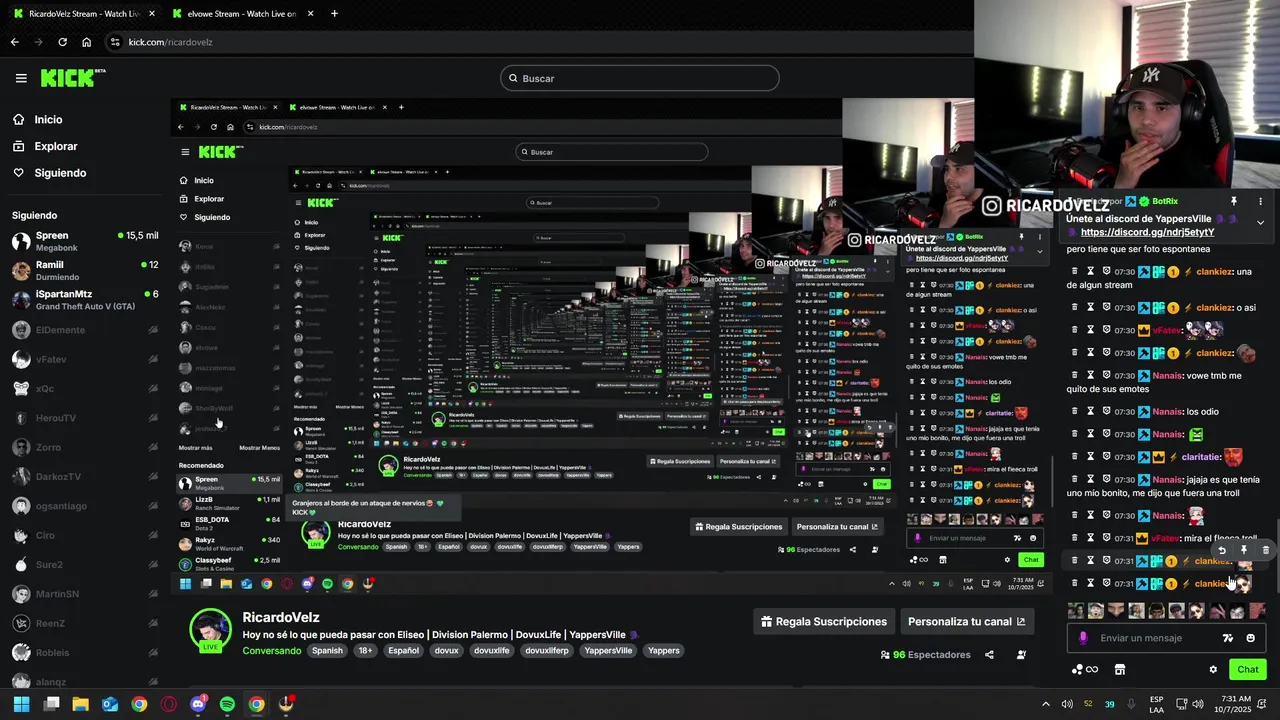Show the 96 Espectadores viewer list
Viewport: 1280px width, 720px height.
pos(925,655)
